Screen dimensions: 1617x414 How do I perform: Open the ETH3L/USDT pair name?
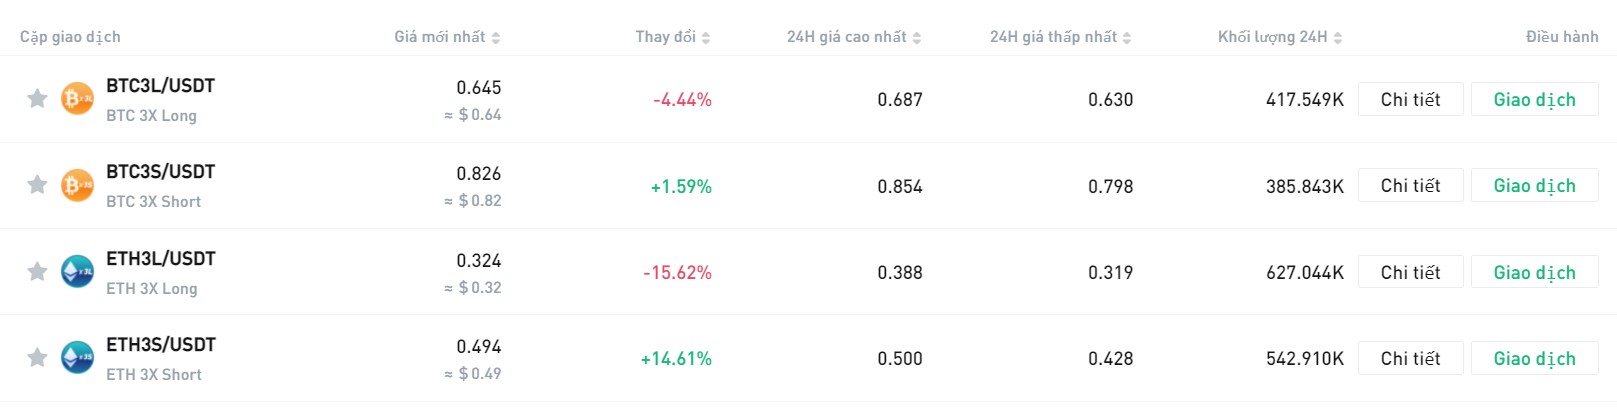tap(161, 259)
